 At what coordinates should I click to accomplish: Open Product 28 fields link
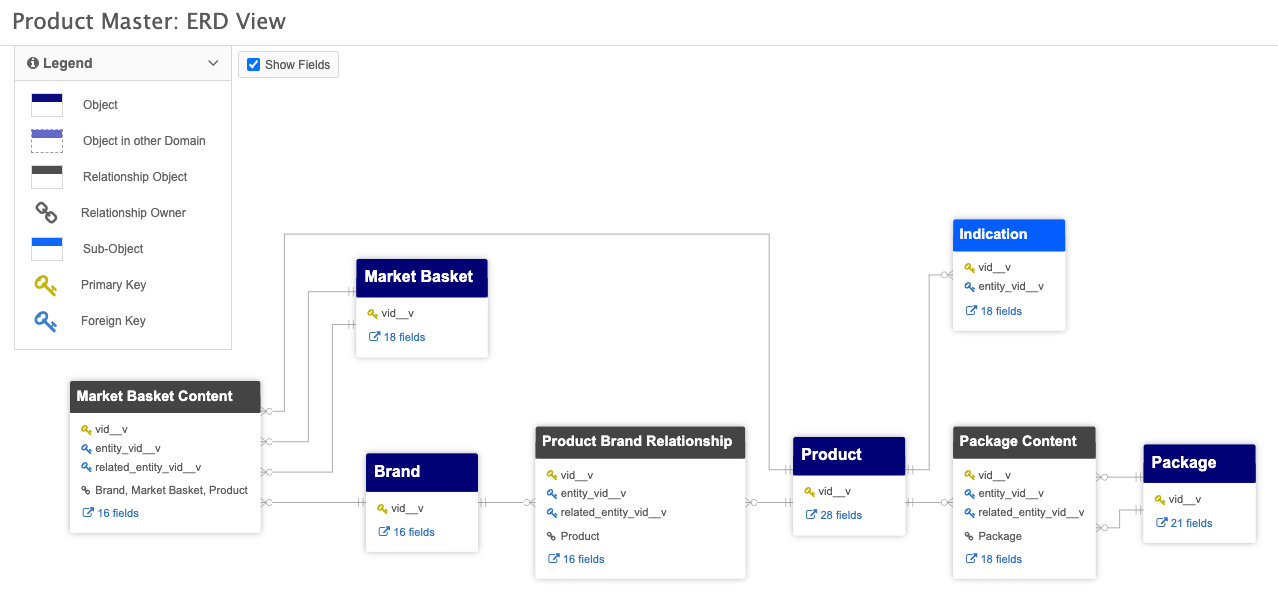[840, 515]
